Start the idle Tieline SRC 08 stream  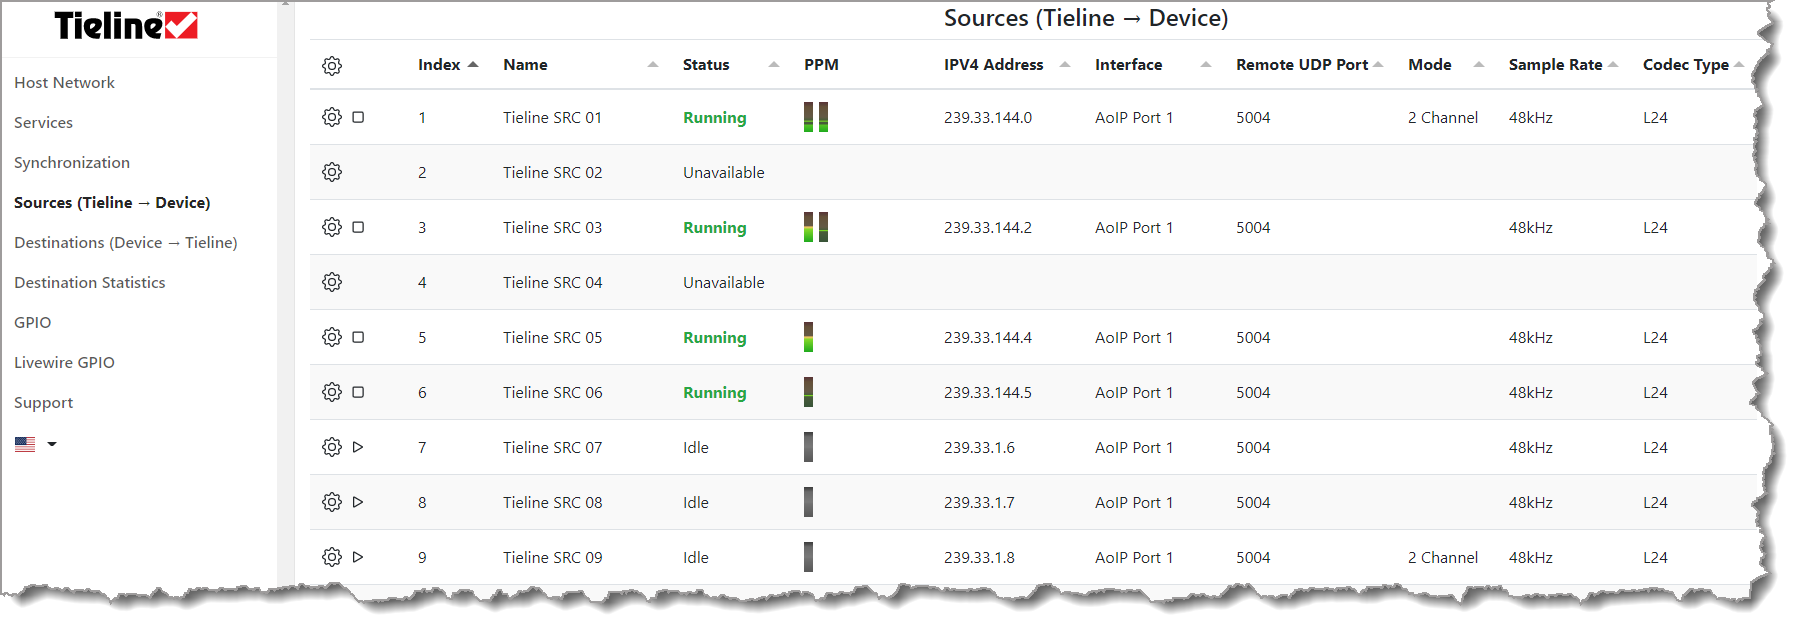point(358,502)
